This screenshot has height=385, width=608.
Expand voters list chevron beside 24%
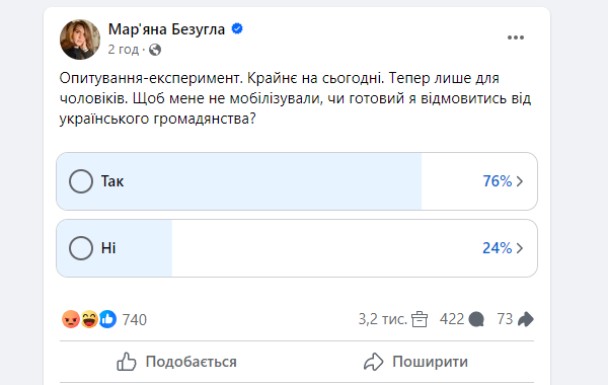click(x=520, y=248)
